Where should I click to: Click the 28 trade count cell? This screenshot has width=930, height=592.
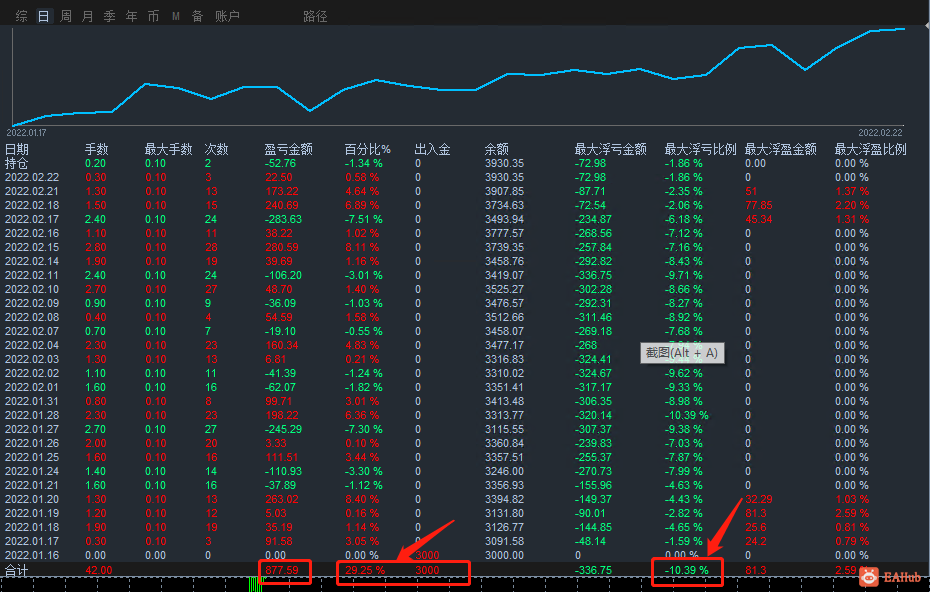click(211, 247)
